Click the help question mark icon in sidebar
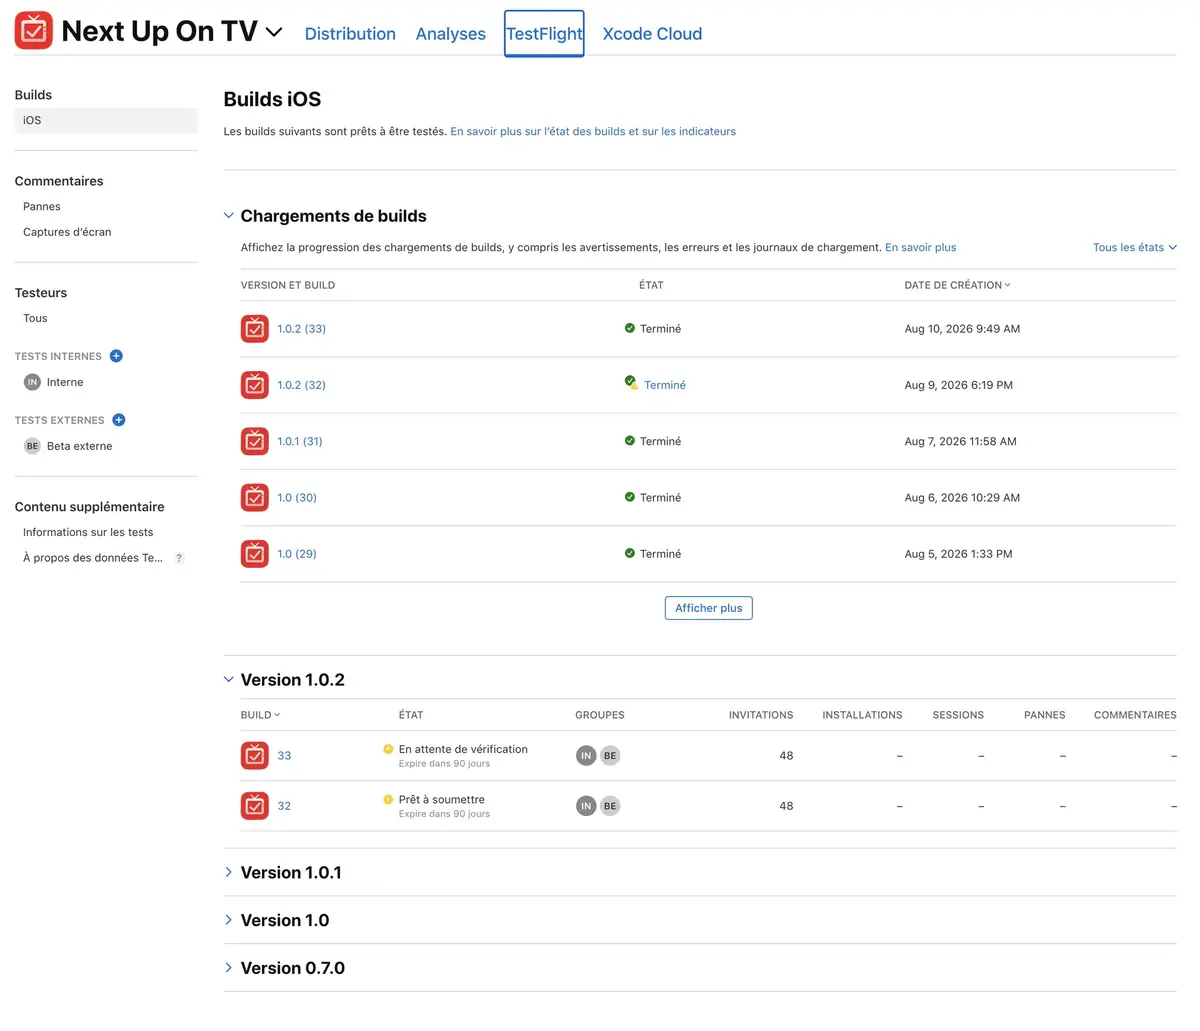Image resolution: width=1200 pixels, height=1031 pixels. click(x=179, y=558)
